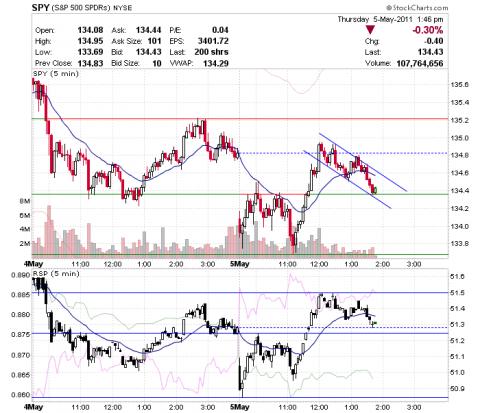Viewport: 480px width, 413px height.
Task: Select the 134.0 price axis label
Action: click(x=460, y=226)
